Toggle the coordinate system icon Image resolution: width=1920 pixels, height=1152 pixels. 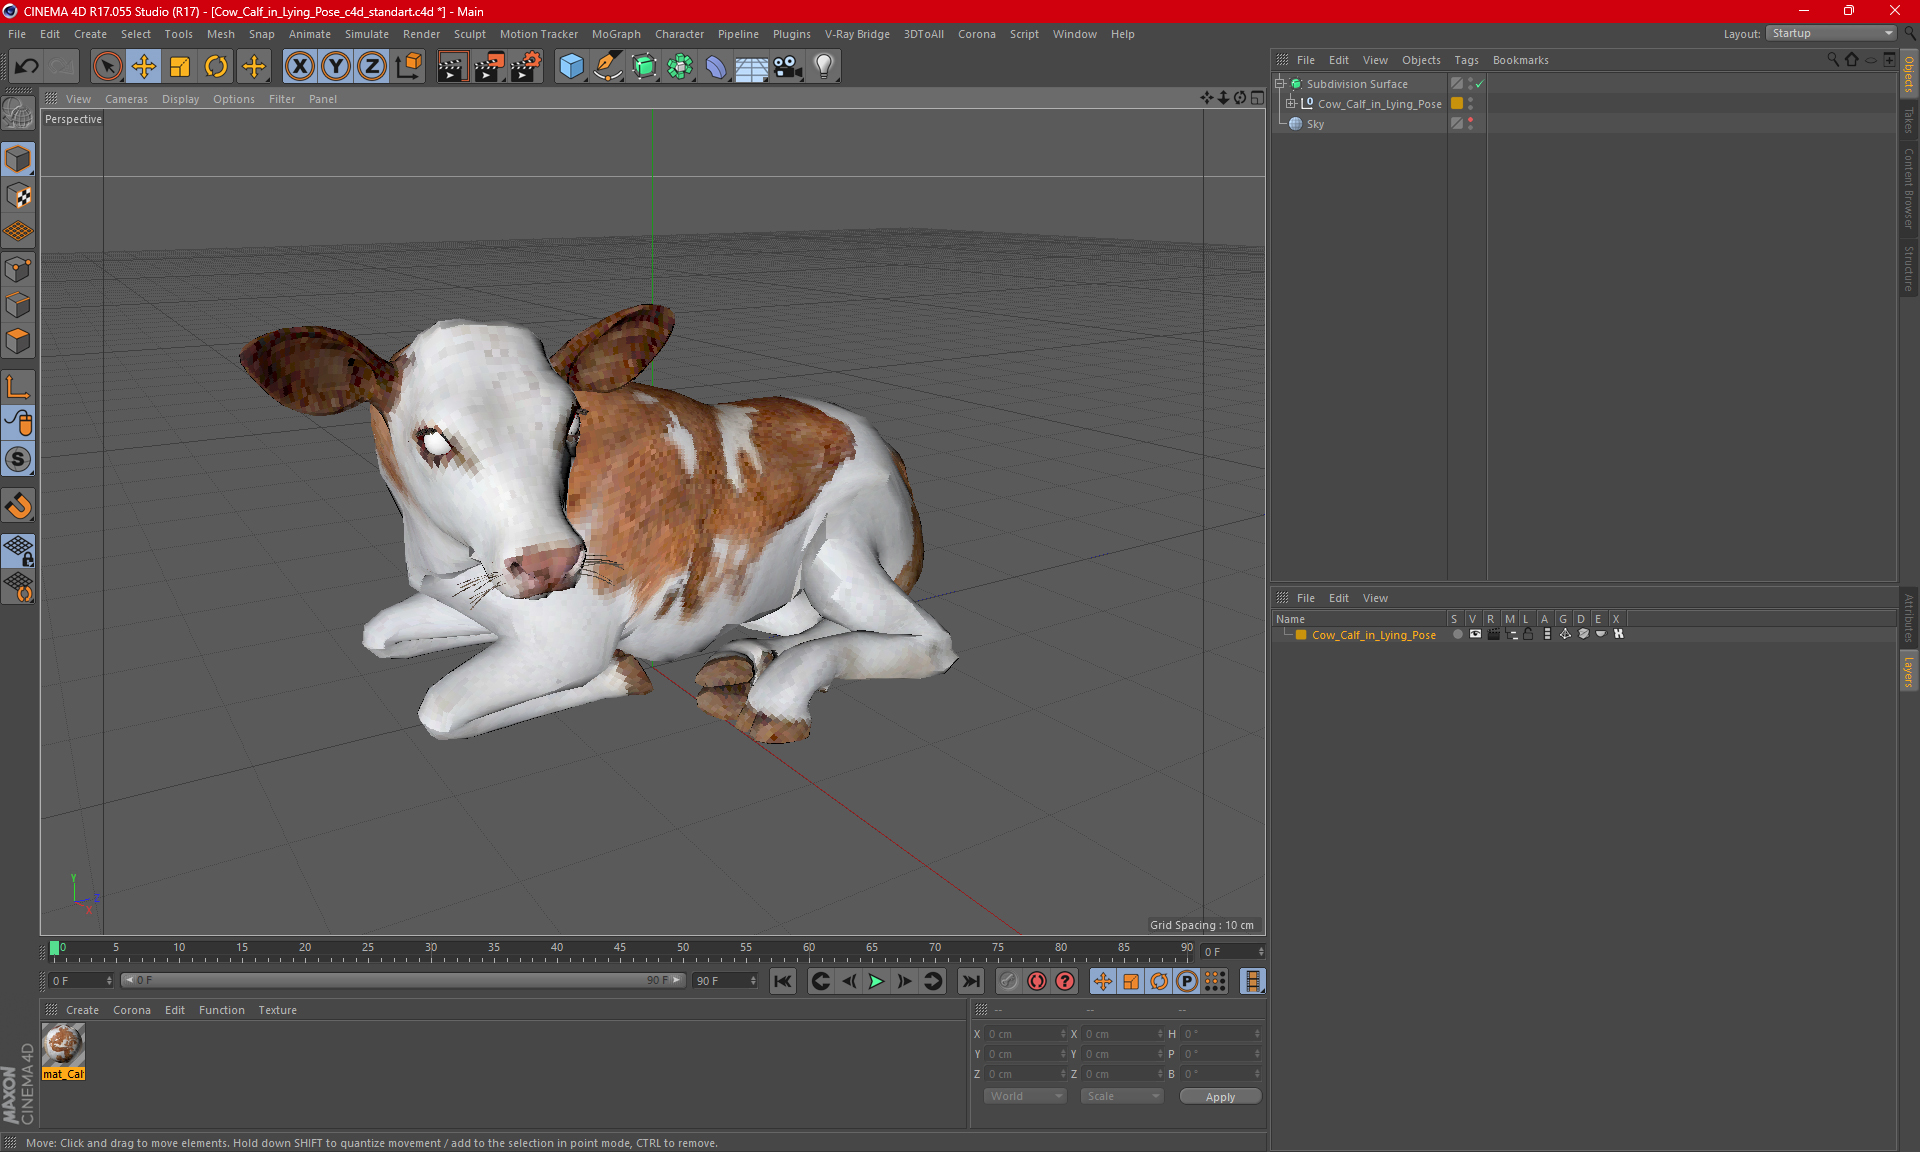click(408, 67)
